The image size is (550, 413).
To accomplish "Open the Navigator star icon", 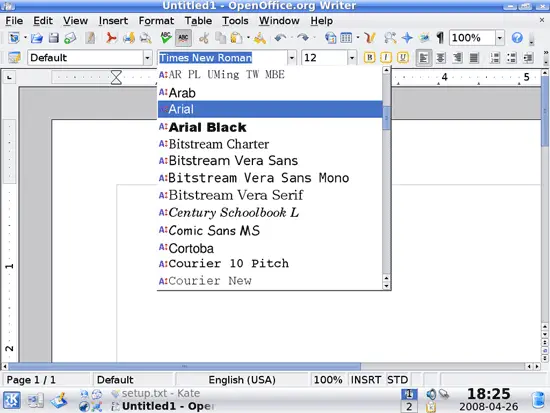I will point(407,38).
